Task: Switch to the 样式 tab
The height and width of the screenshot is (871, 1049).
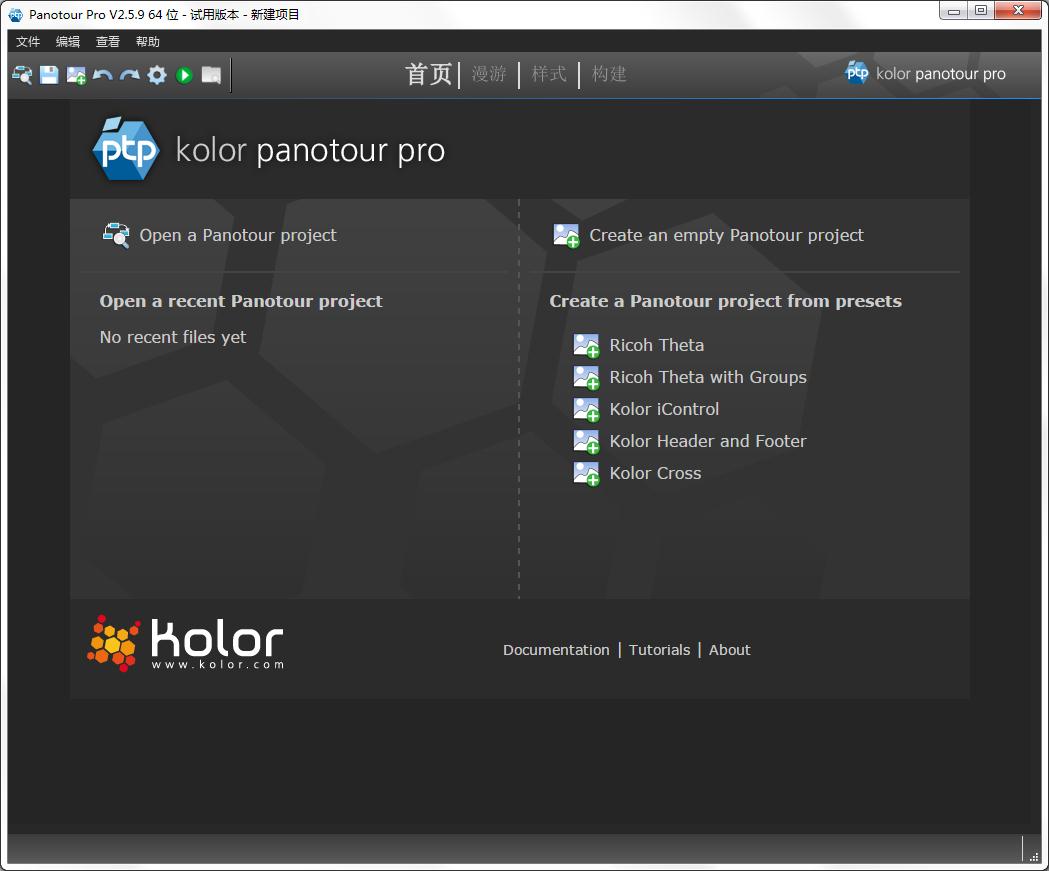Action: click(548, 74)
